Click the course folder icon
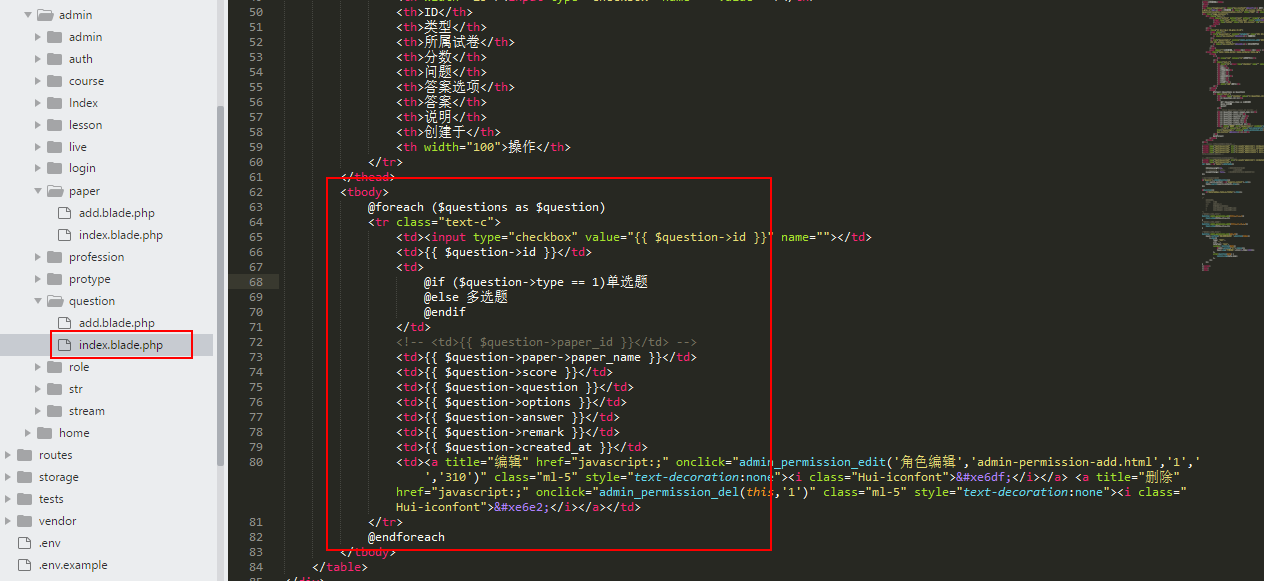Screen dimensions: 1264x581 pos(54,81)
